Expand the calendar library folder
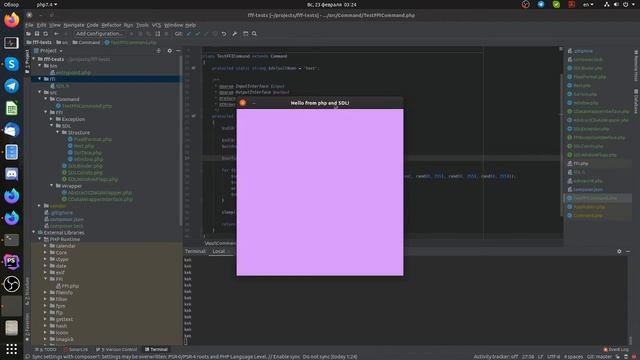Image resolution: width=640 pixels, height=360 pixels. pos(46,246)
